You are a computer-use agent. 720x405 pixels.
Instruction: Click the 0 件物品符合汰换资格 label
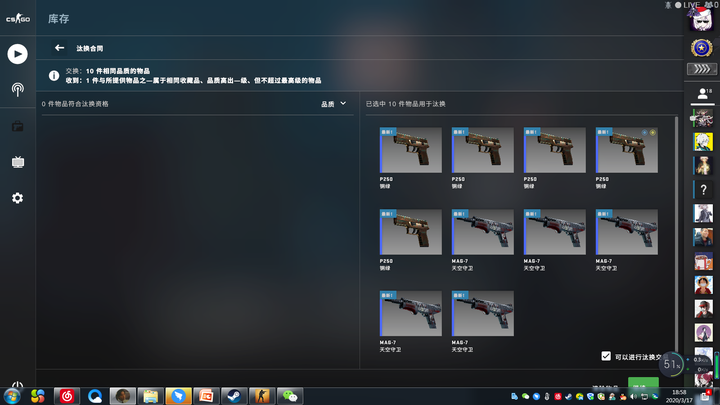[x=75, y=104]
